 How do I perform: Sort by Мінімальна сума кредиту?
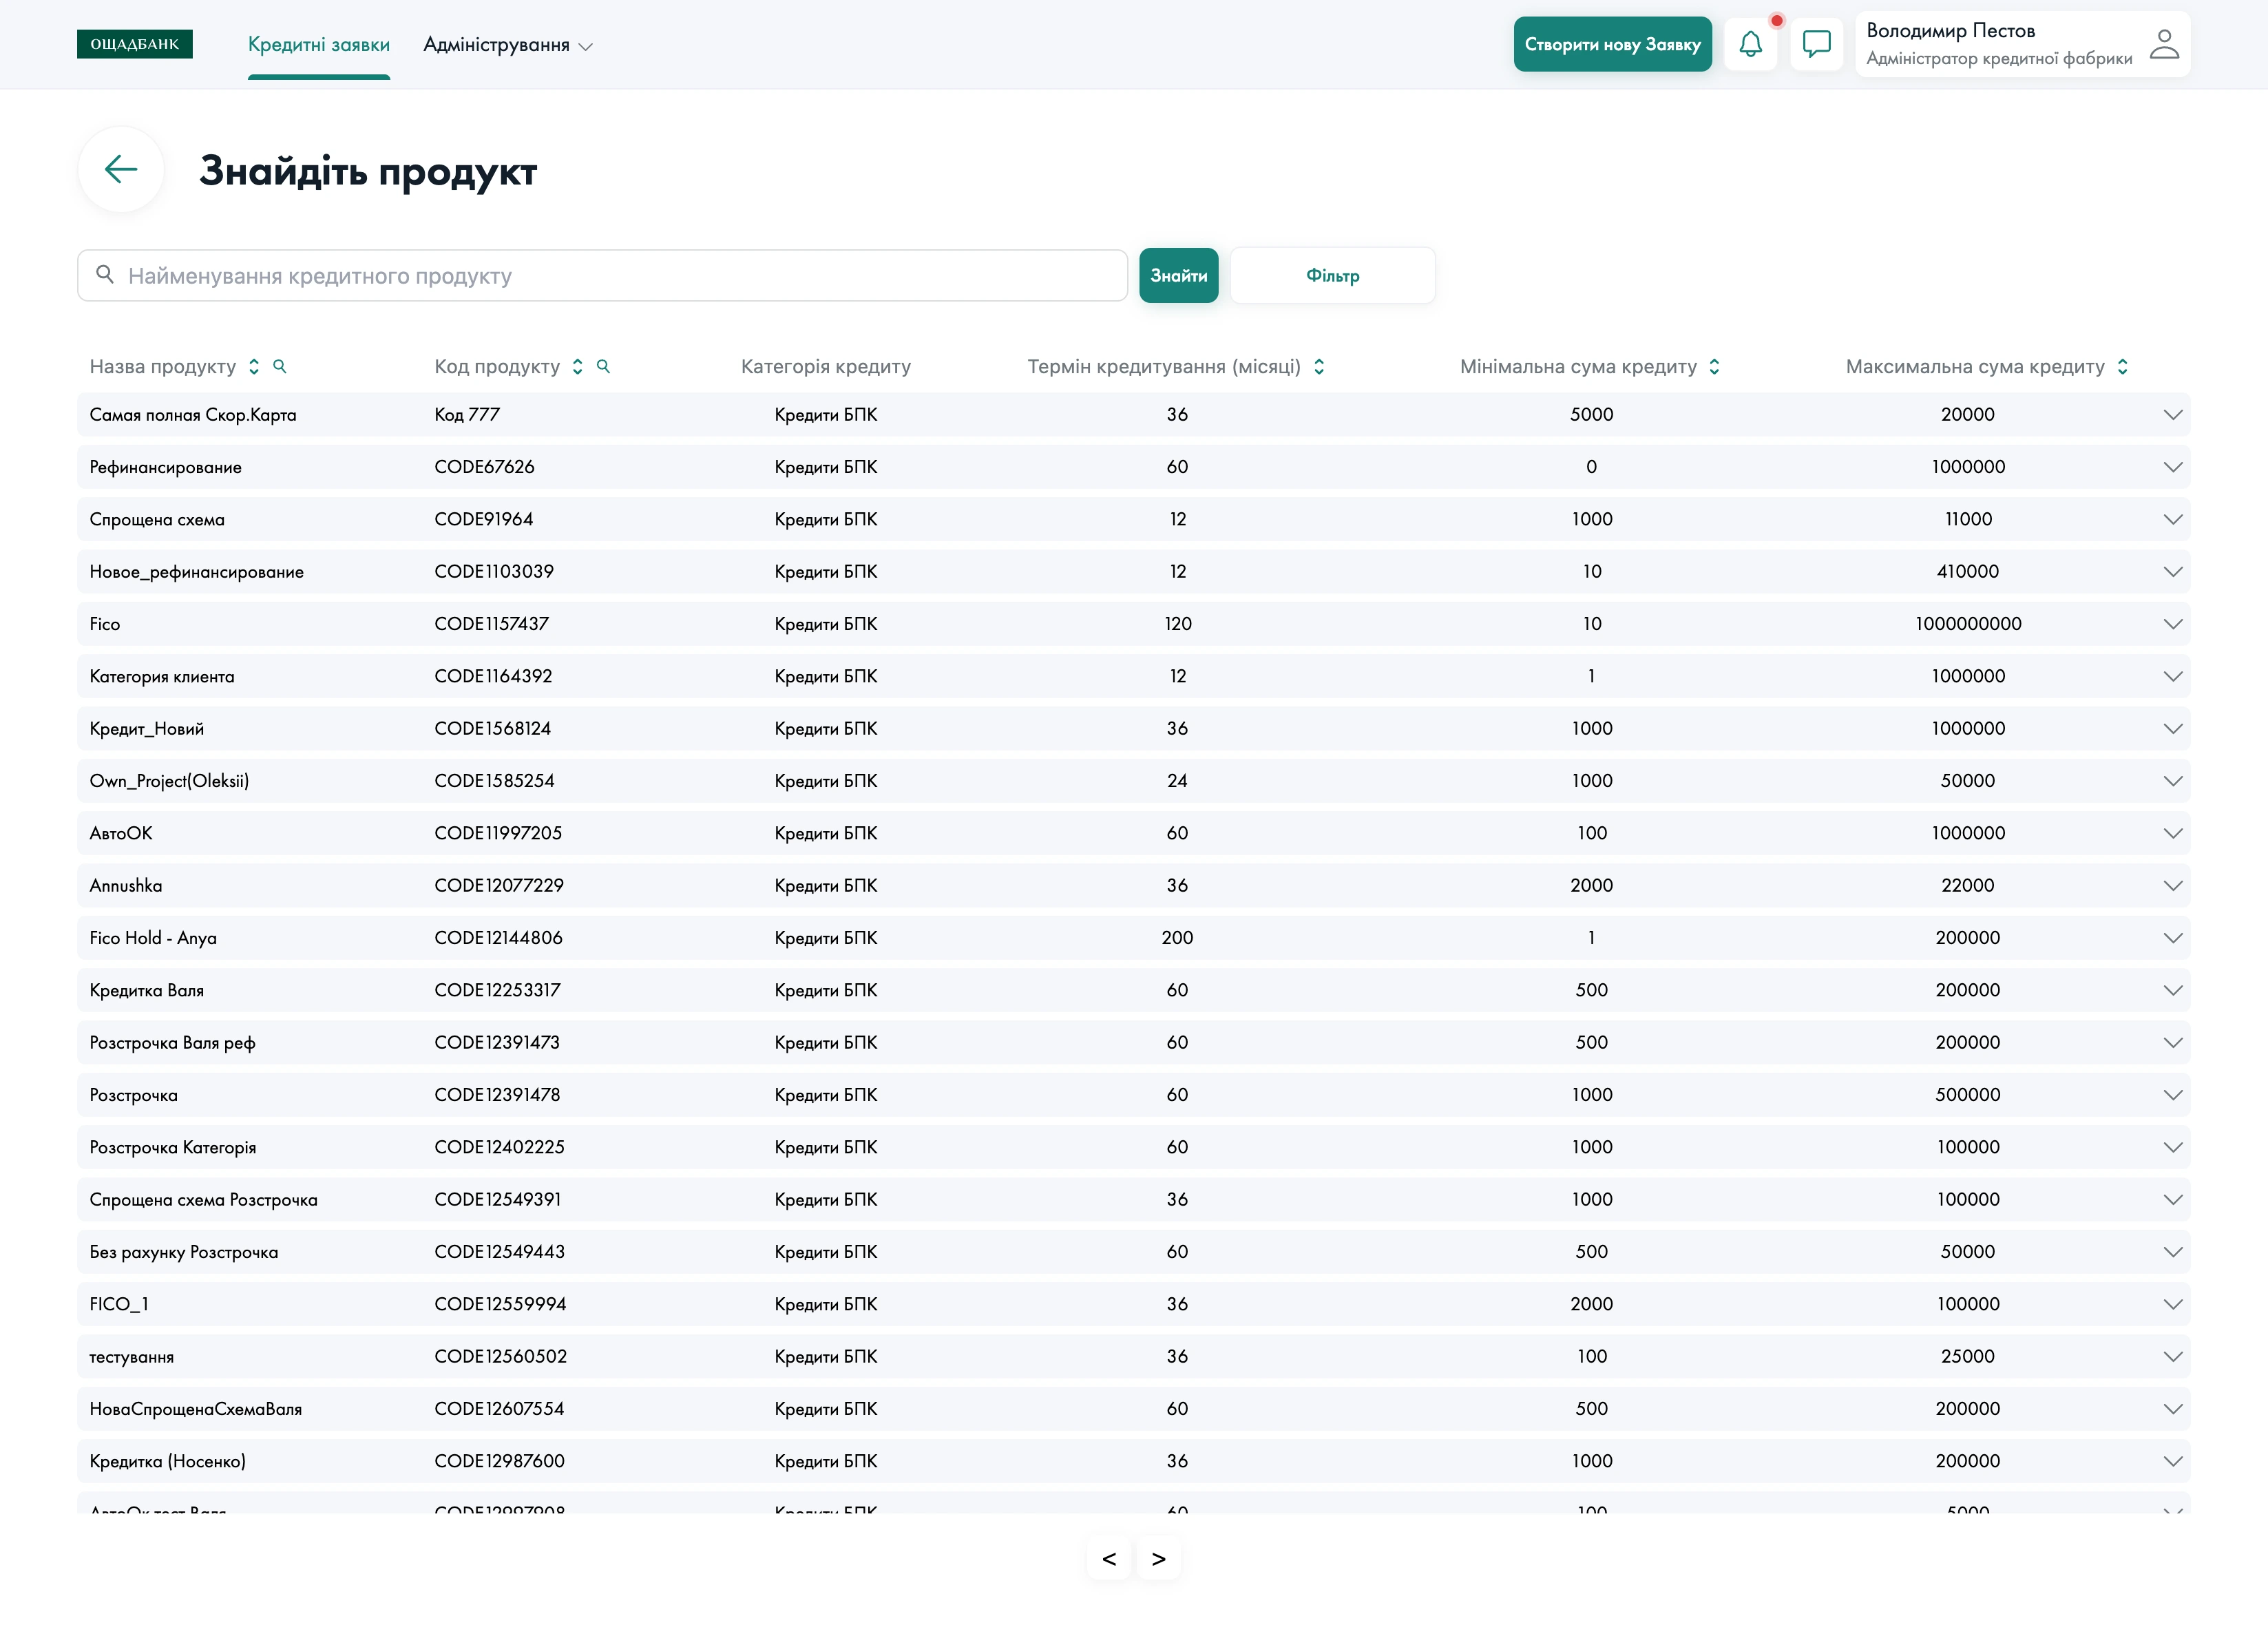(x=1714, y=366)
